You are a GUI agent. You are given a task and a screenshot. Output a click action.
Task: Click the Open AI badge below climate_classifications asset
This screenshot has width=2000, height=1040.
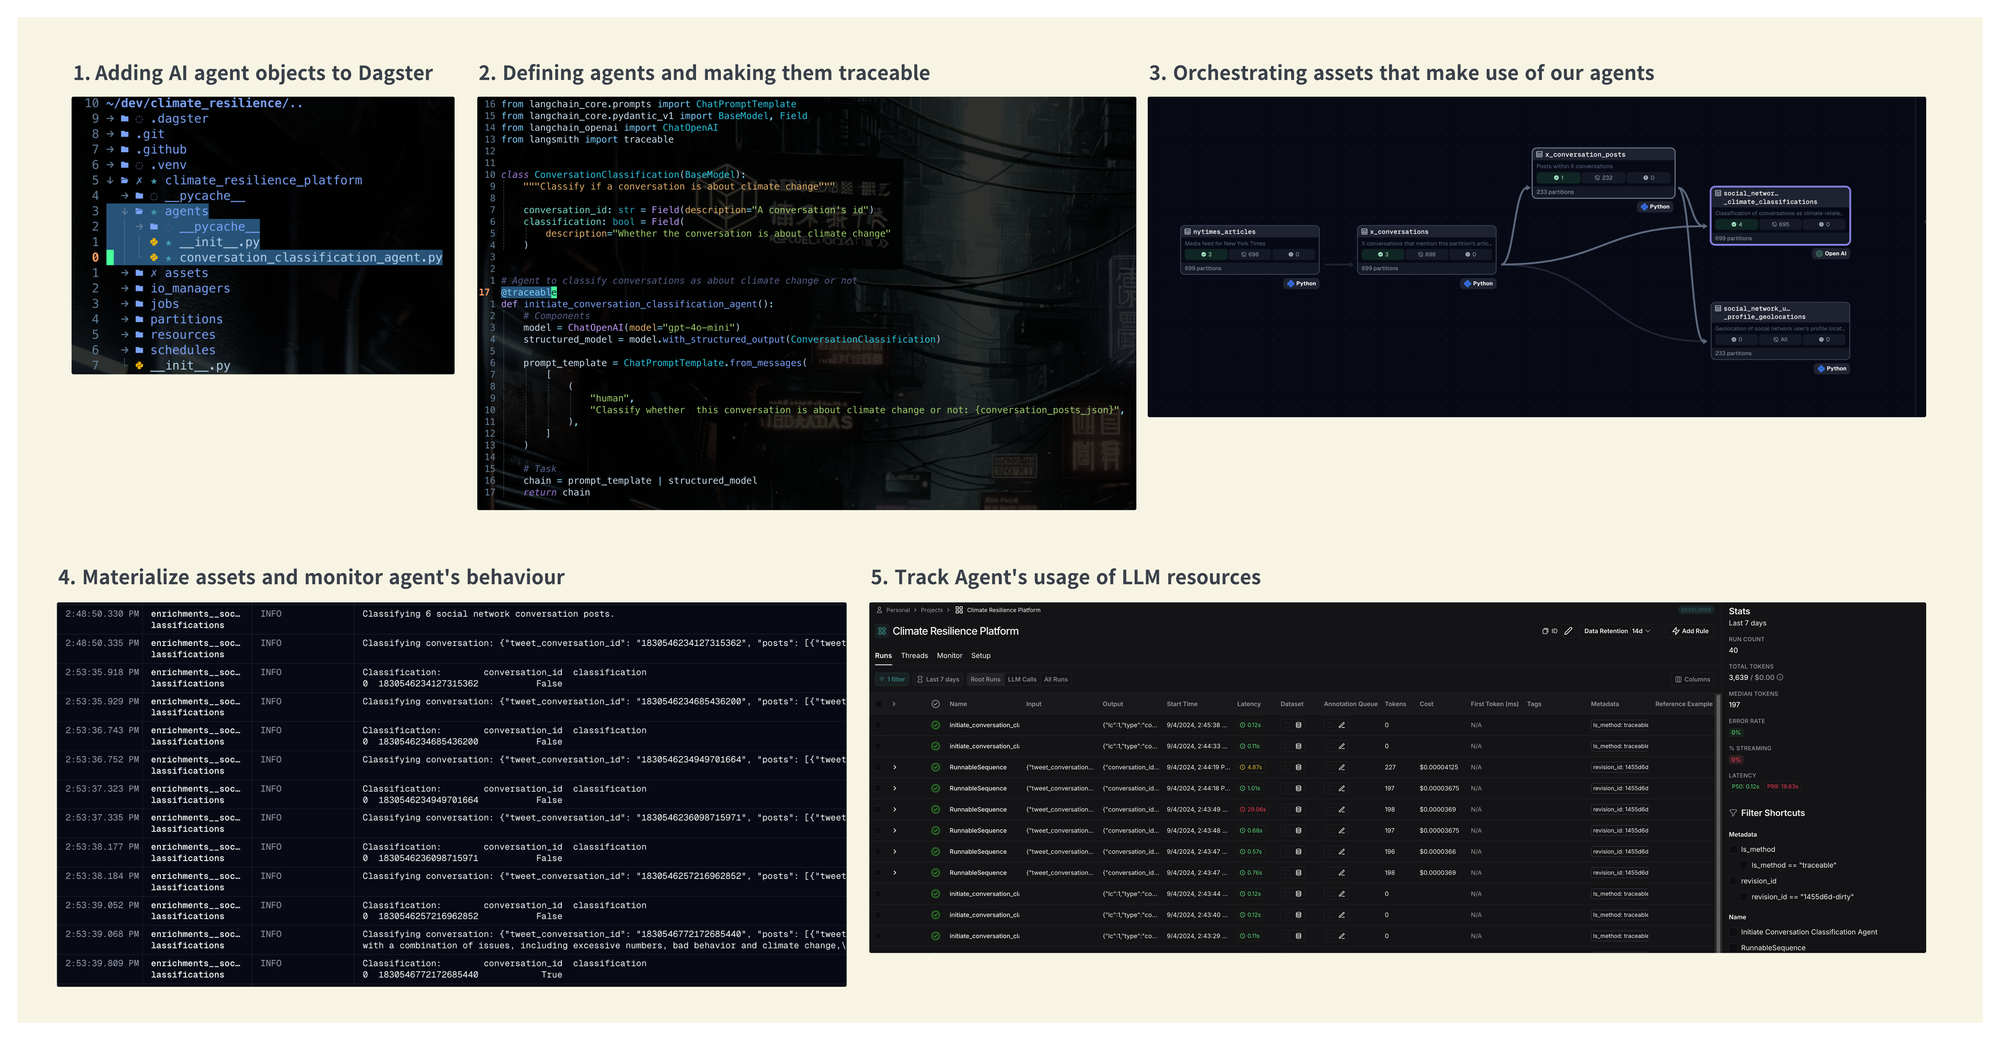point(1831,253)
